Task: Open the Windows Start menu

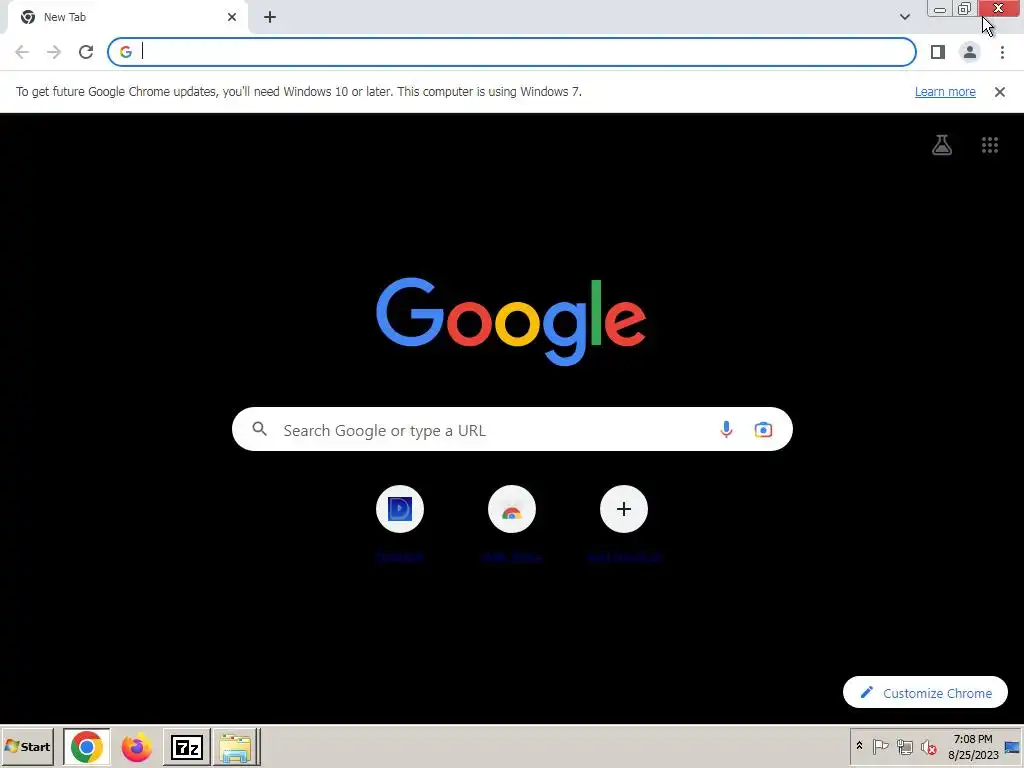Action: pyautogui.click(x=27, y=746)
